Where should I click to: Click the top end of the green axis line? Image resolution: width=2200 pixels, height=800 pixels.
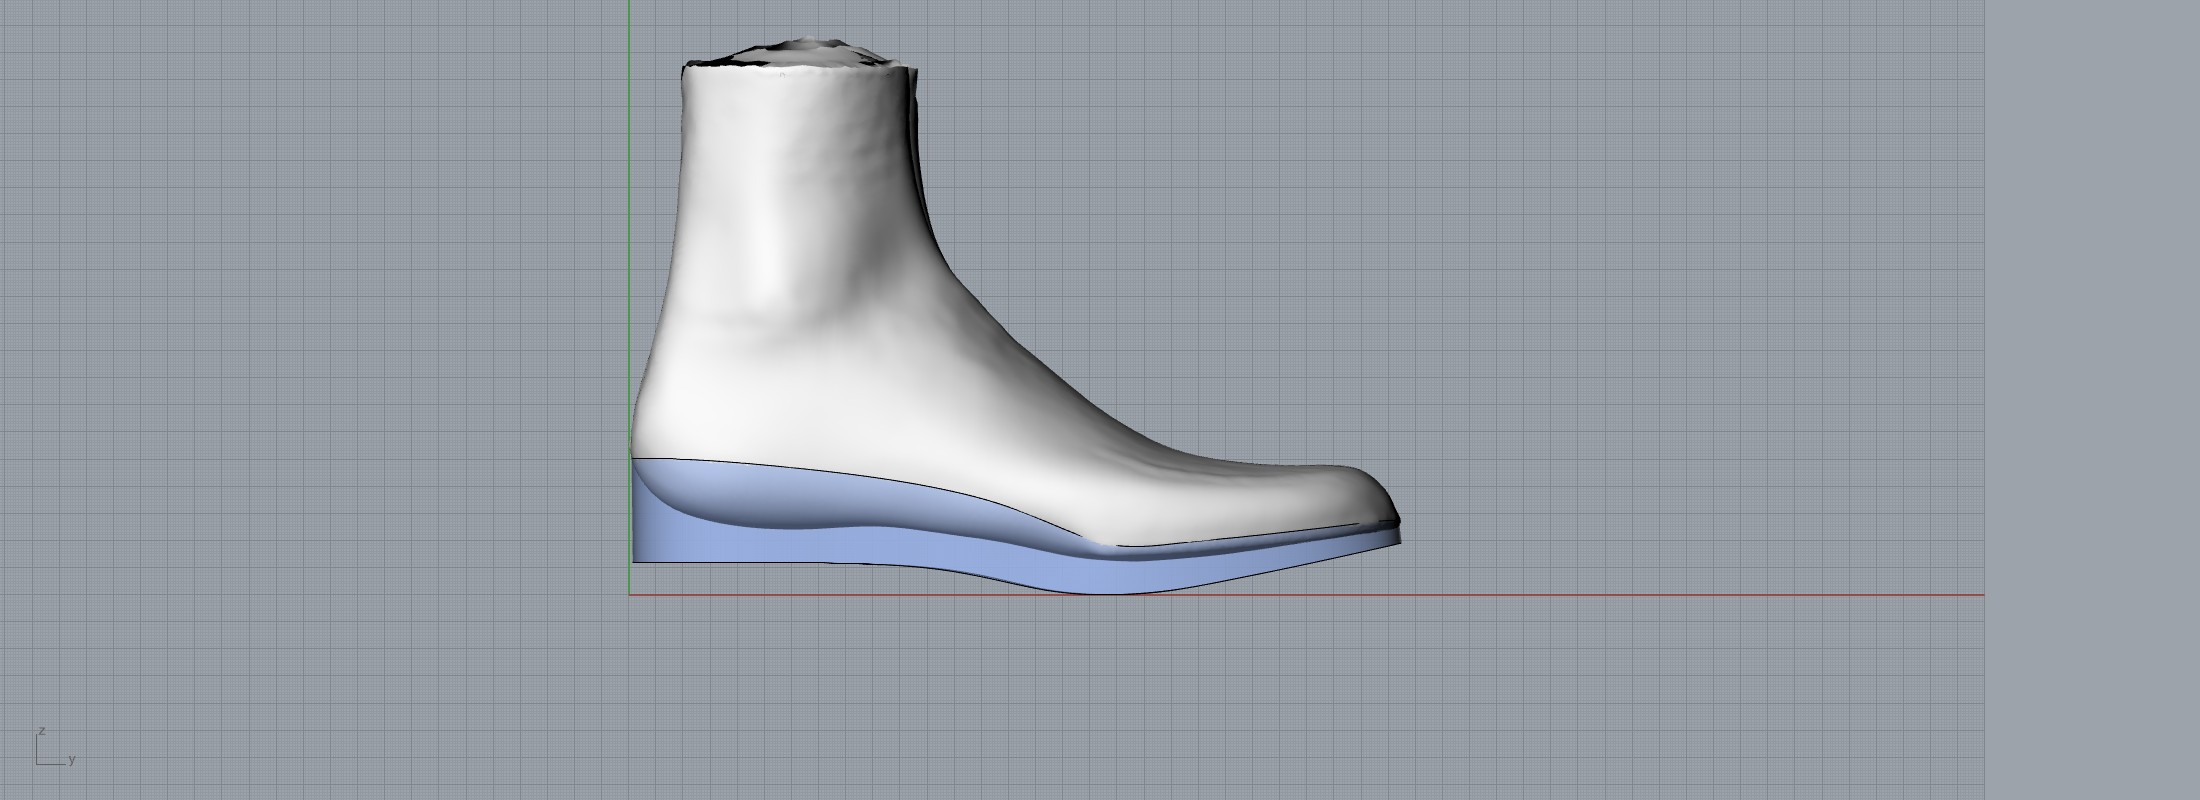[x=629, y=4]
